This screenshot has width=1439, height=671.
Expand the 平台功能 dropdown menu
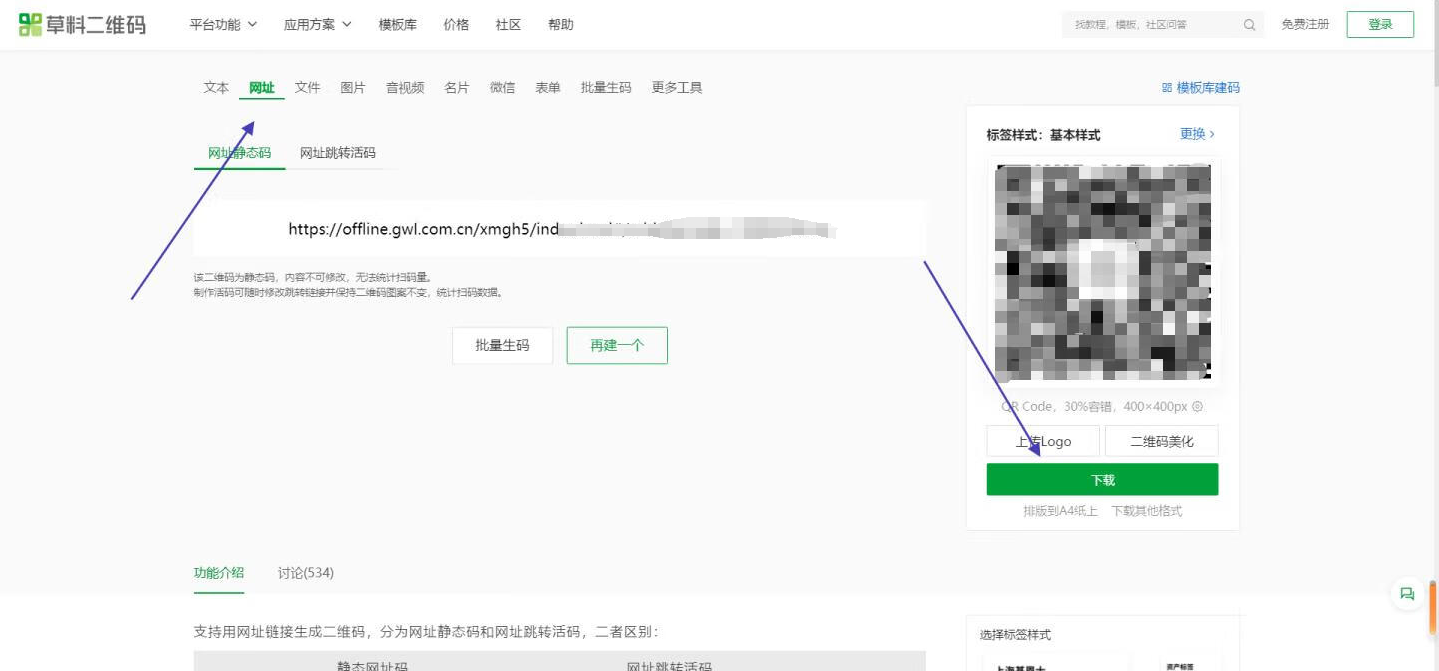[223, 25]
